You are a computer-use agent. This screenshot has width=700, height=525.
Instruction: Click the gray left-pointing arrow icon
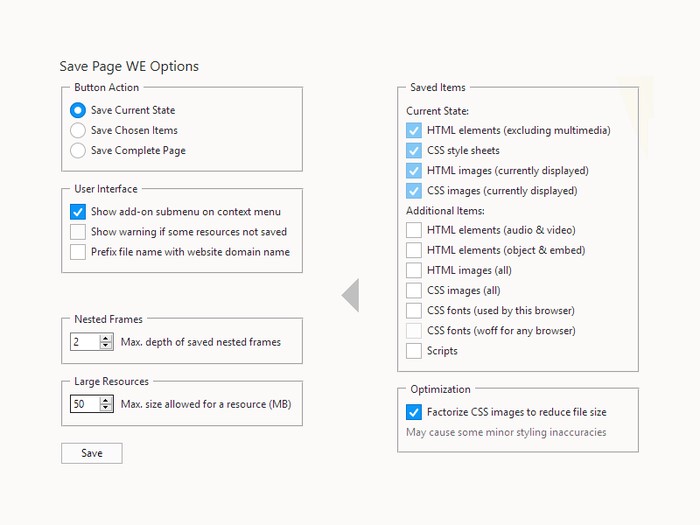point(350,295)
